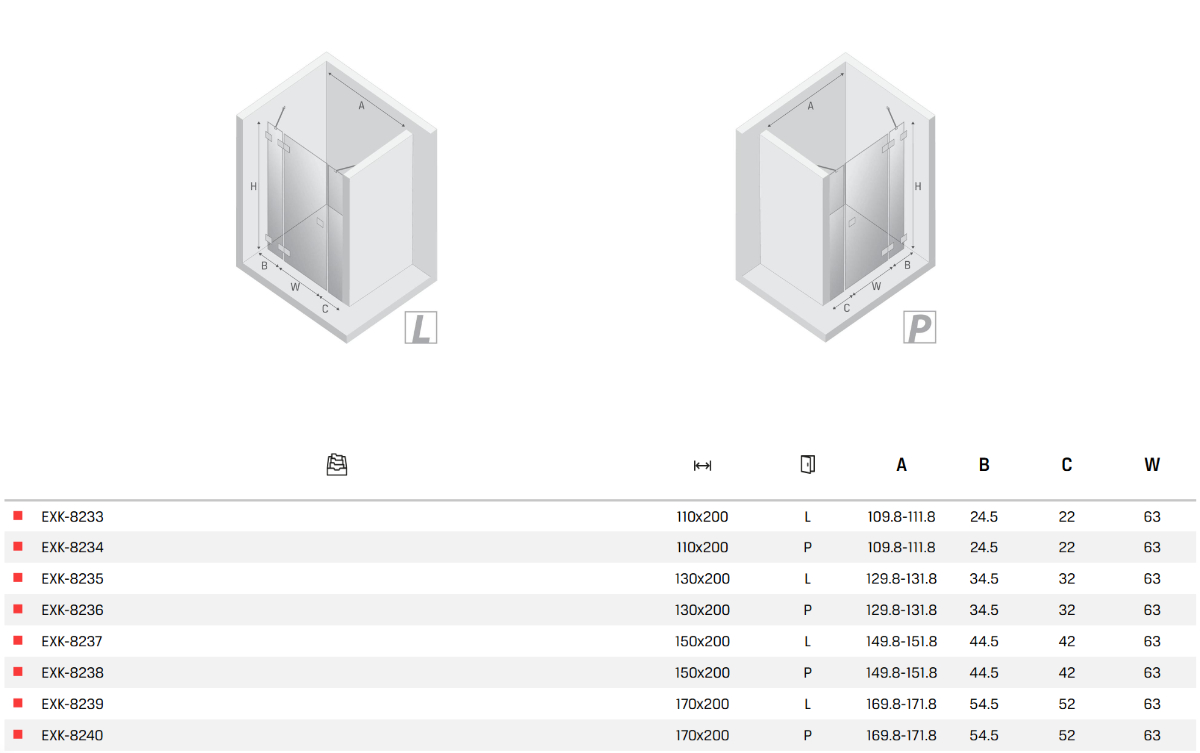1200x753 pixels.
Task: Click the P badge under right diagram
Action: point(919,327)
